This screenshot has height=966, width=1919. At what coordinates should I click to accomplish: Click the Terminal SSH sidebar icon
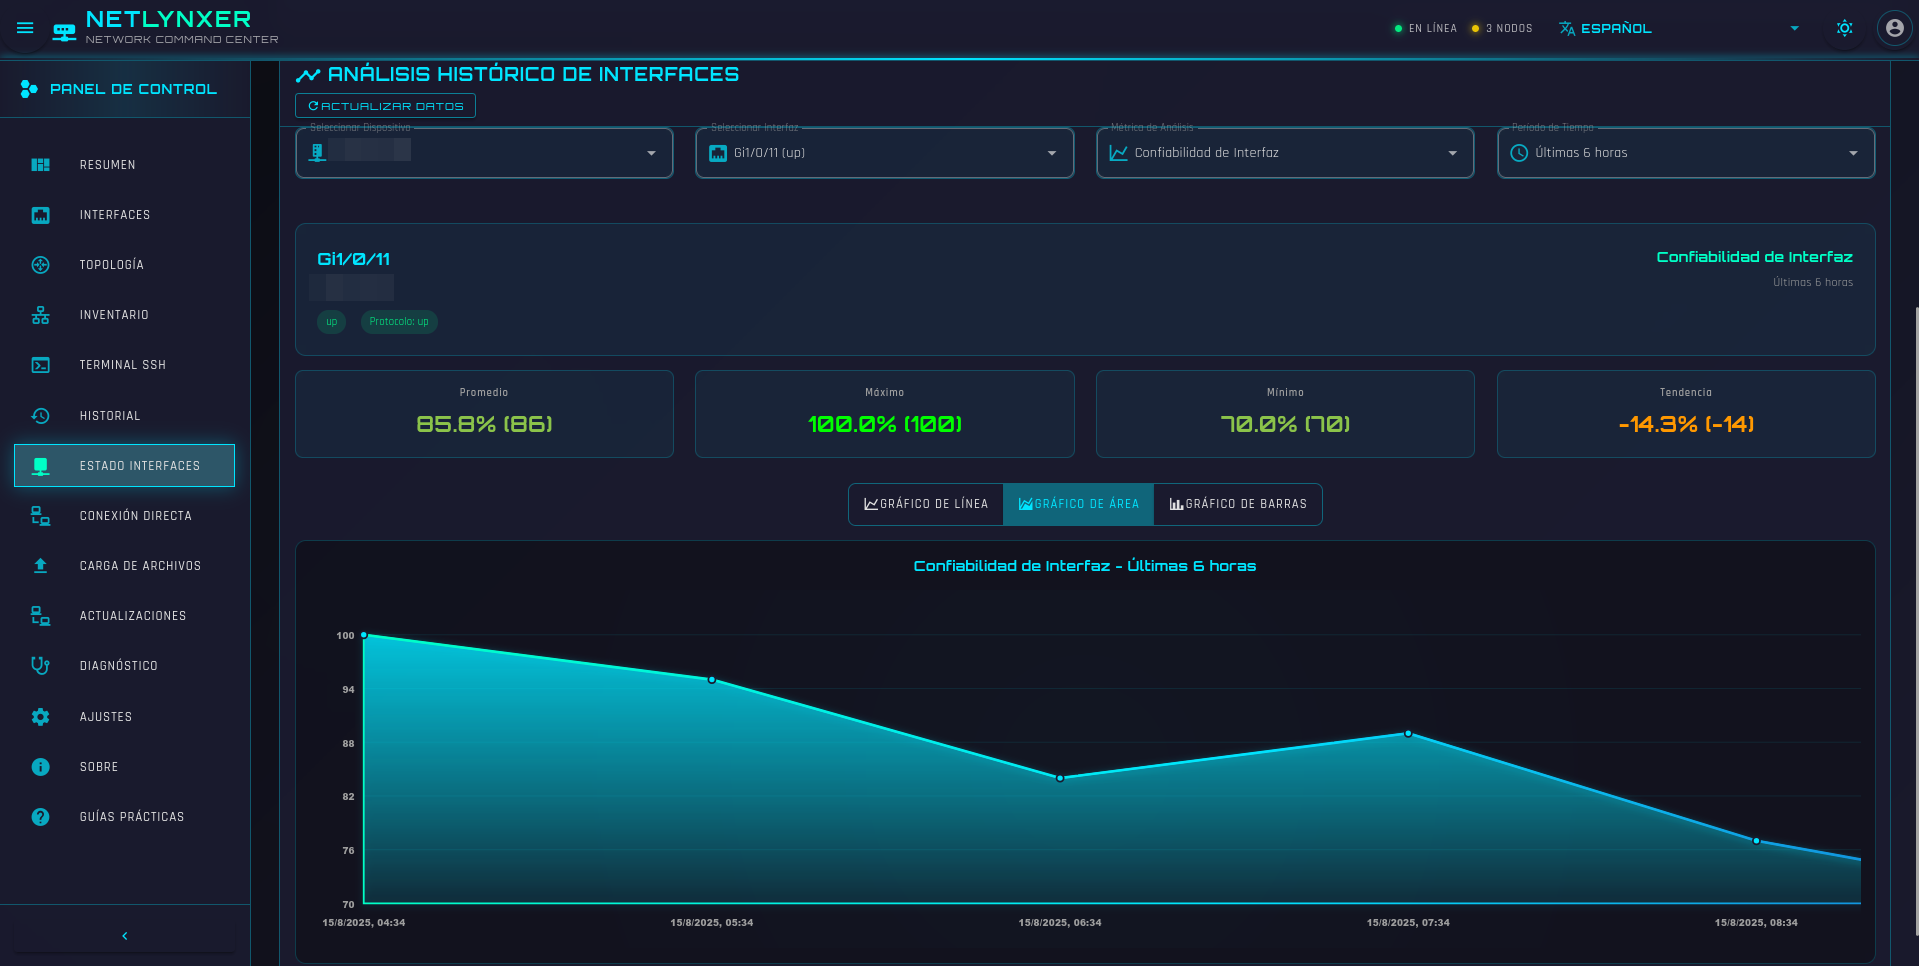(40, 365)
